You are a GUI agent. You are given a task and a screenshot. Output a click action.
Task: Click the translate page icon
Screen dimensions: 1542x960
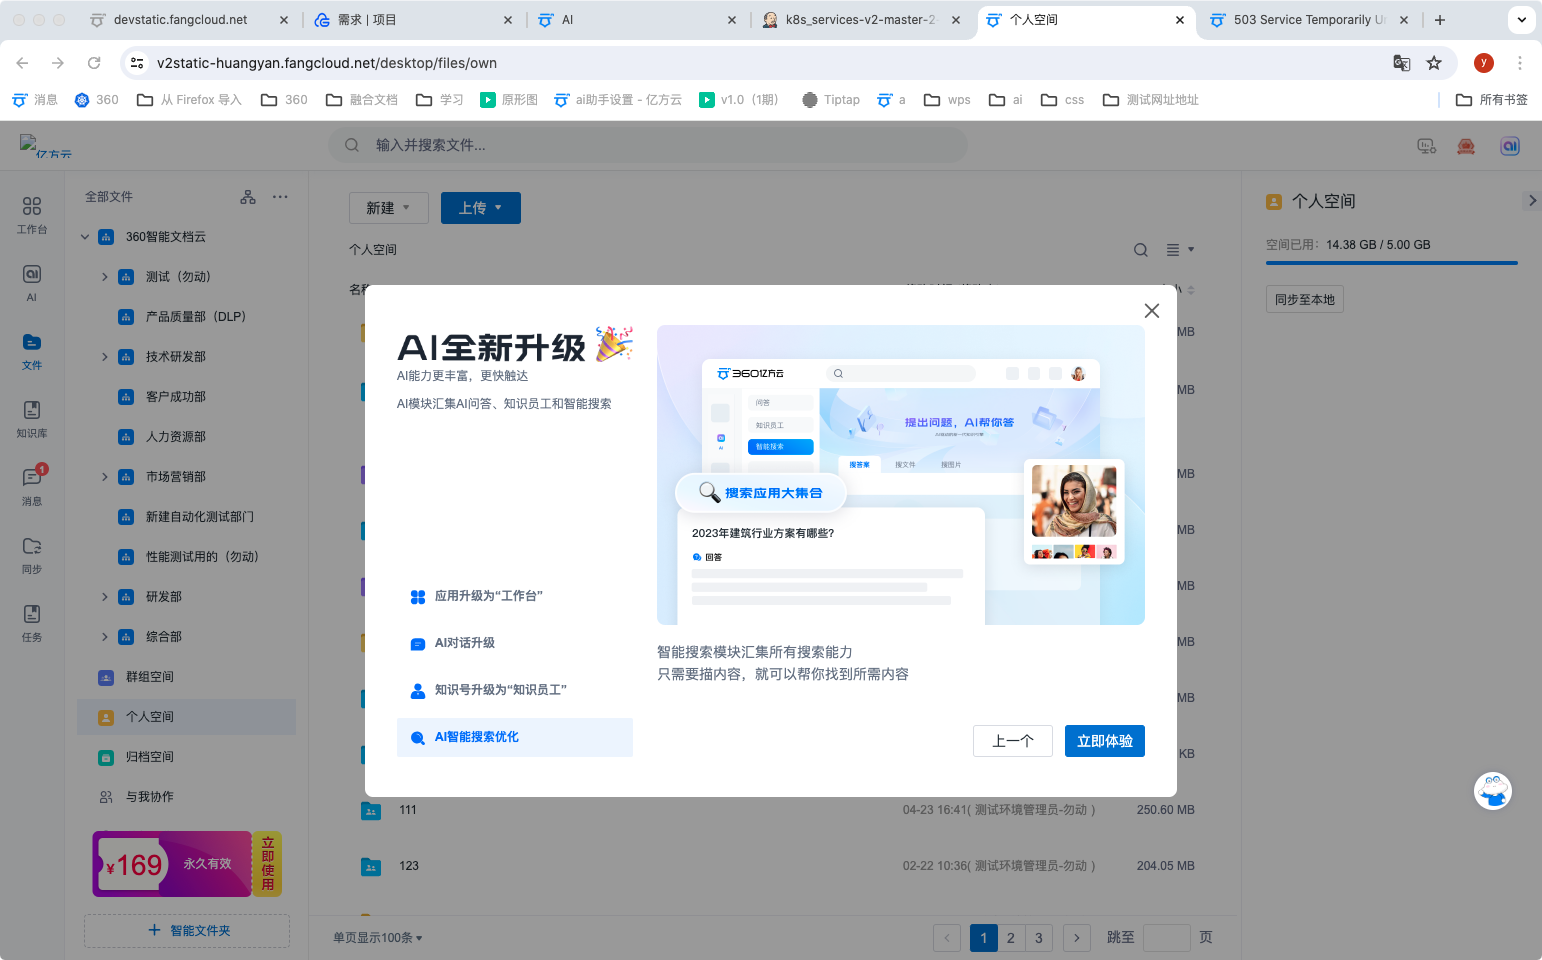pyautogui.click(x=1402, y=63)
